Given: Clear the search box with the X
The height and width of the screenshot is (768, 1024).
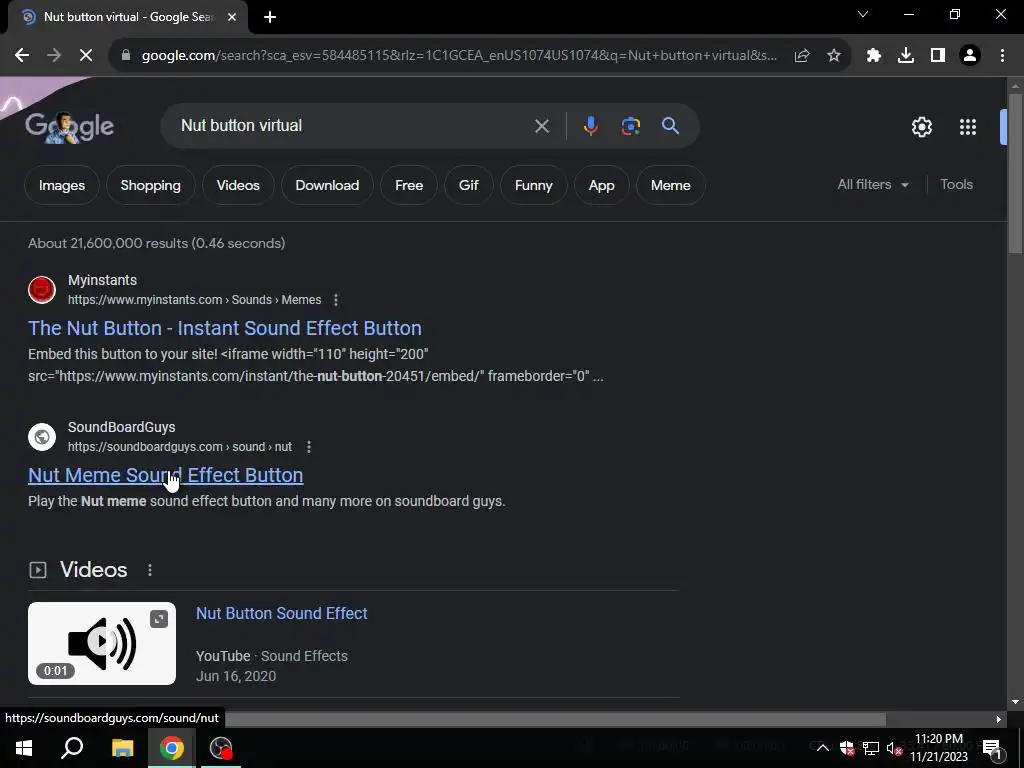Looking at the screenshot, I should [542, 126].
